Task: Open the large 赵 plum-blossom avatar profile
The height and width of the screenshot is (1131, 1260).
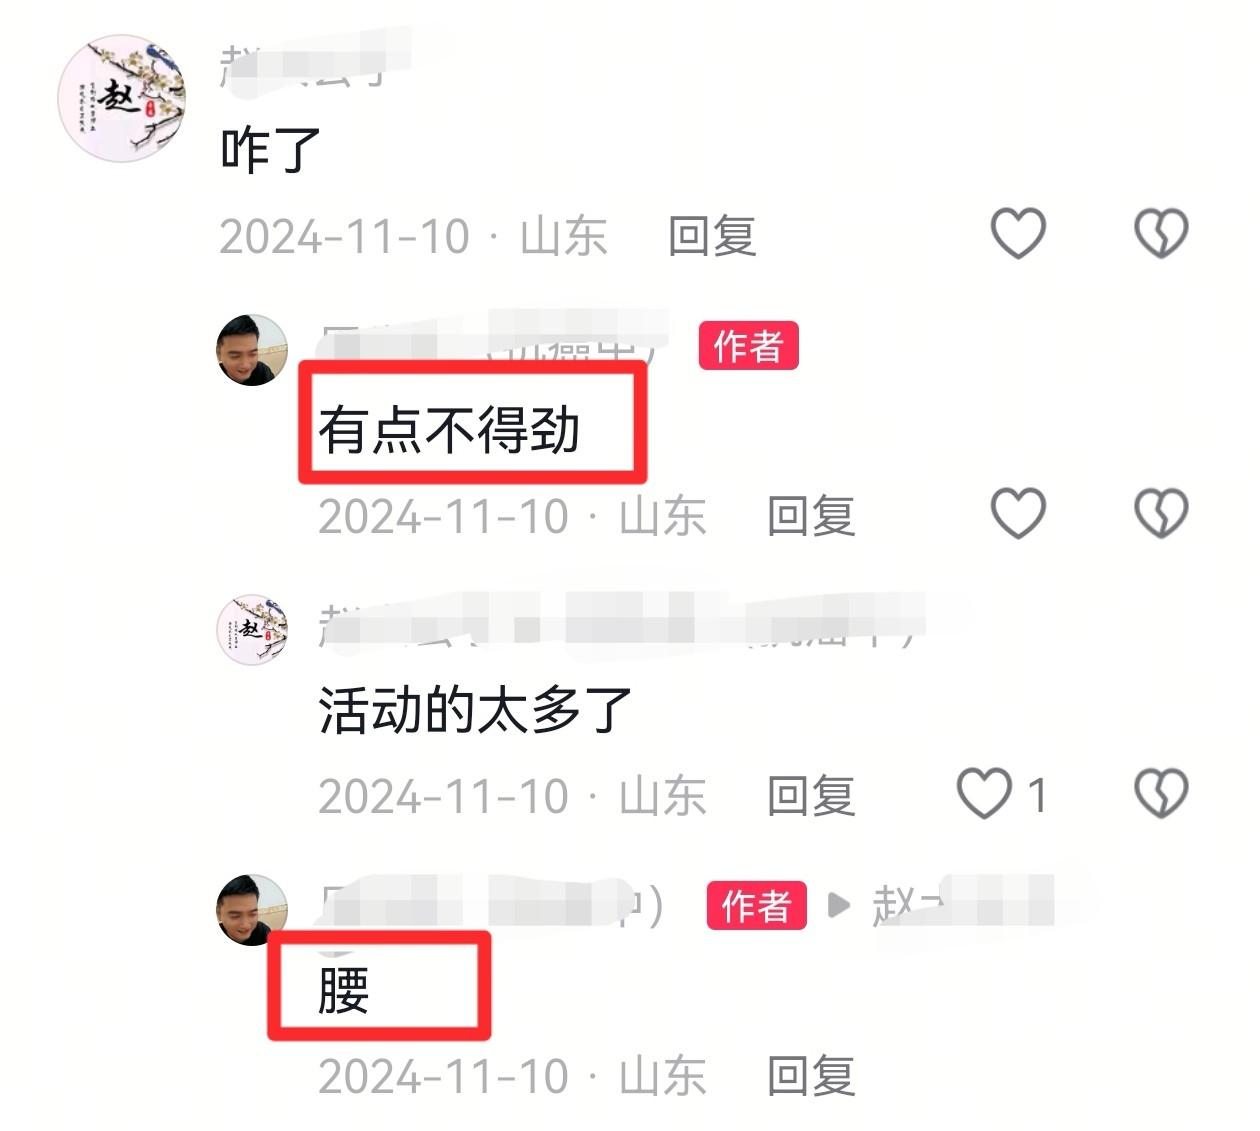Action: (122, 98)
